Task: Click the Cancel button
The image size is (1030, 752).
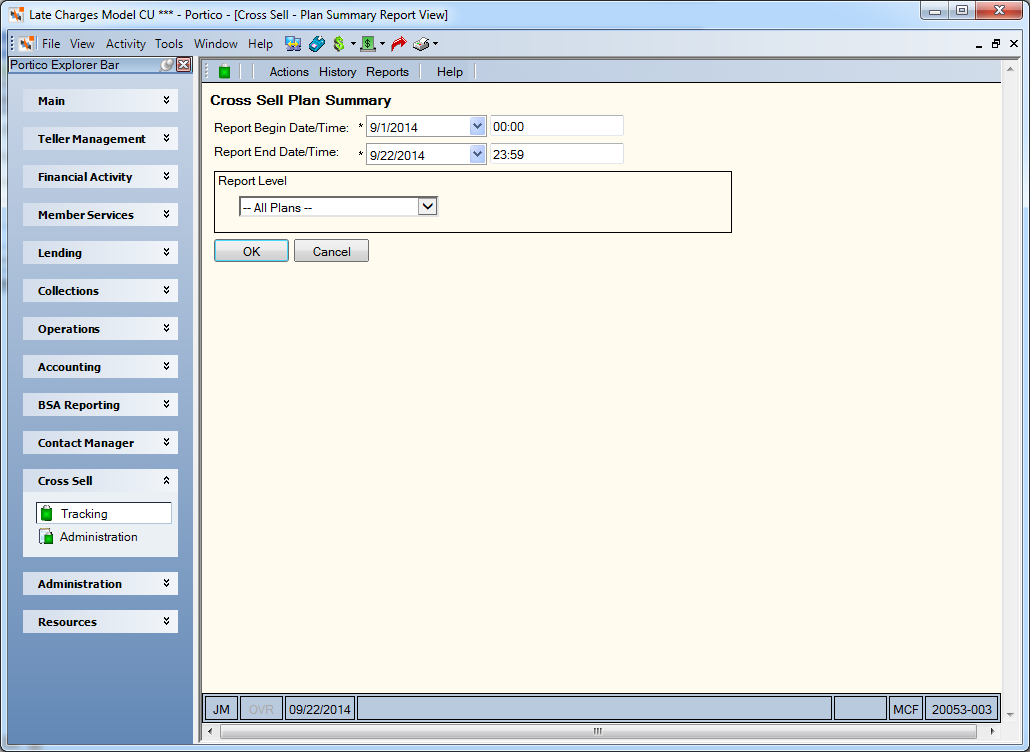Action: coord(331,251)
